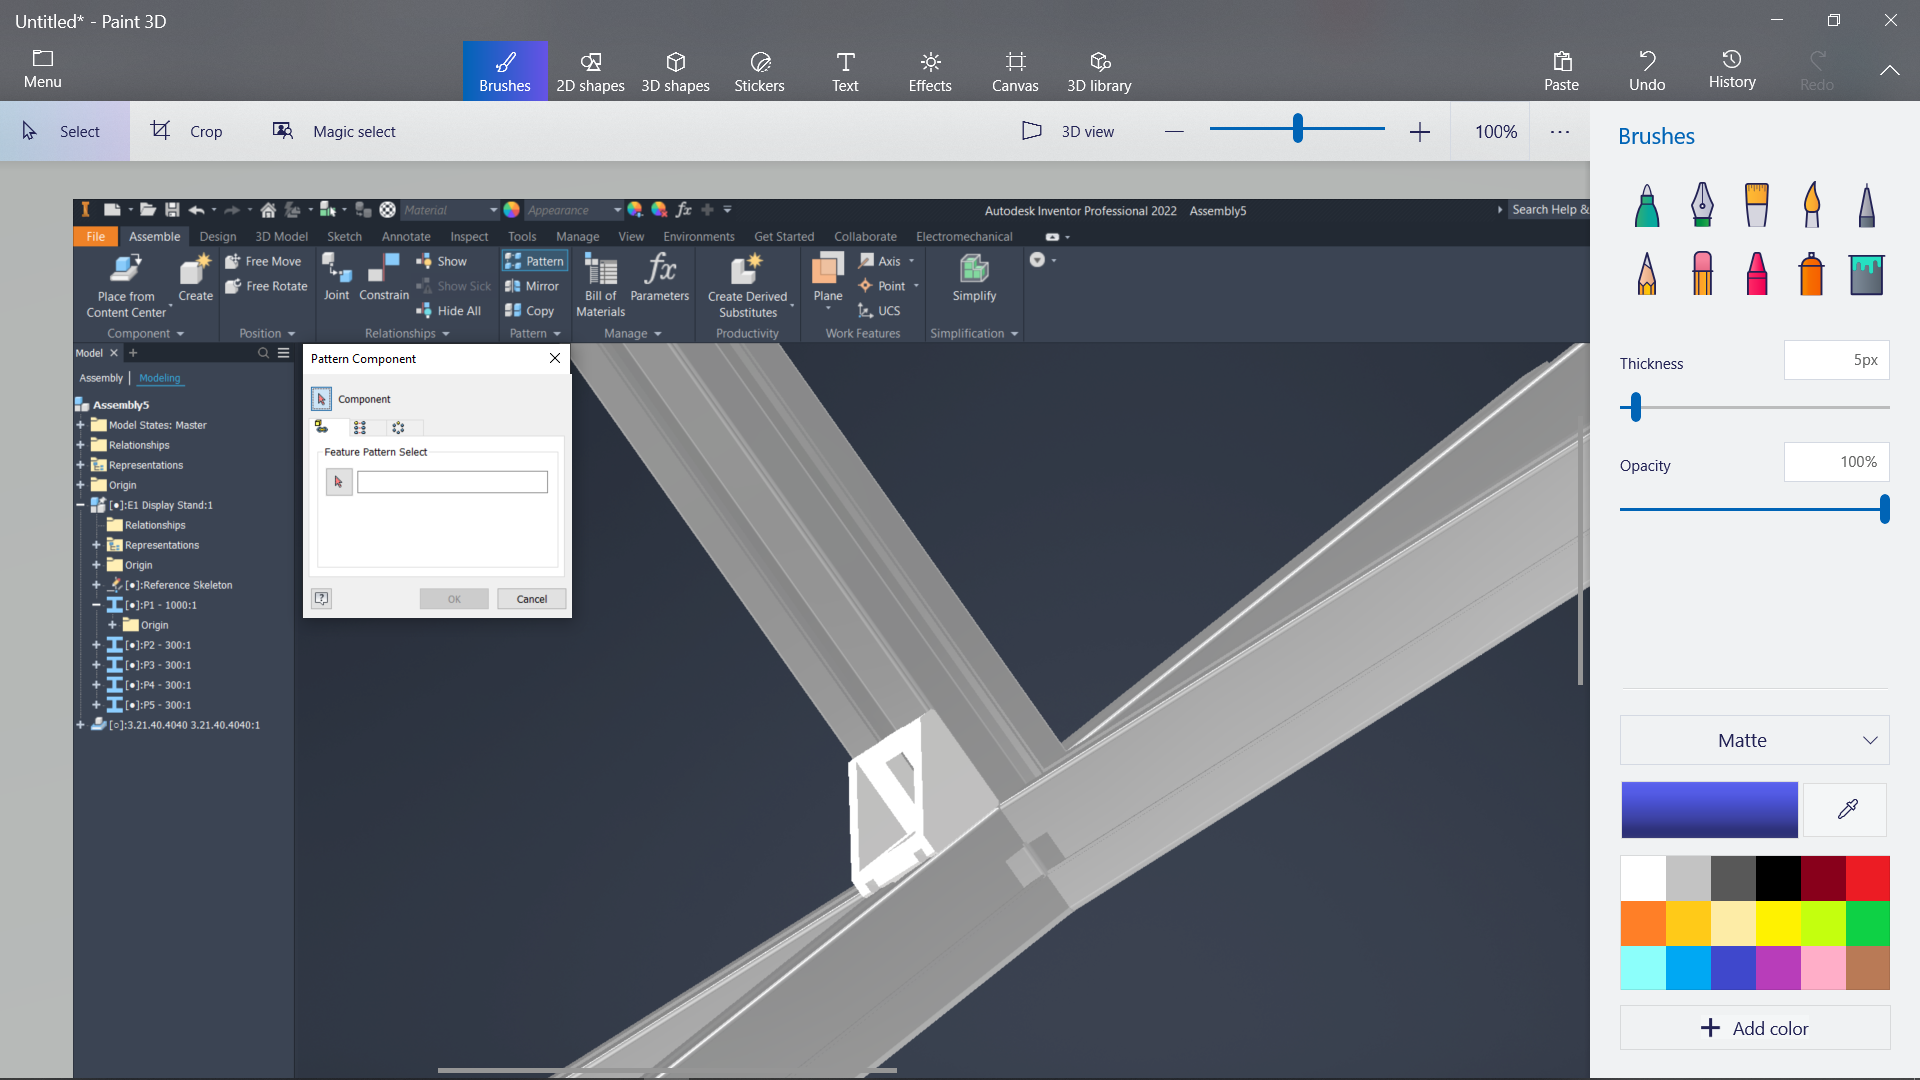Expand the Relationships tree node
Viewport: 1920px width, 1080px height.
[83, 444]
